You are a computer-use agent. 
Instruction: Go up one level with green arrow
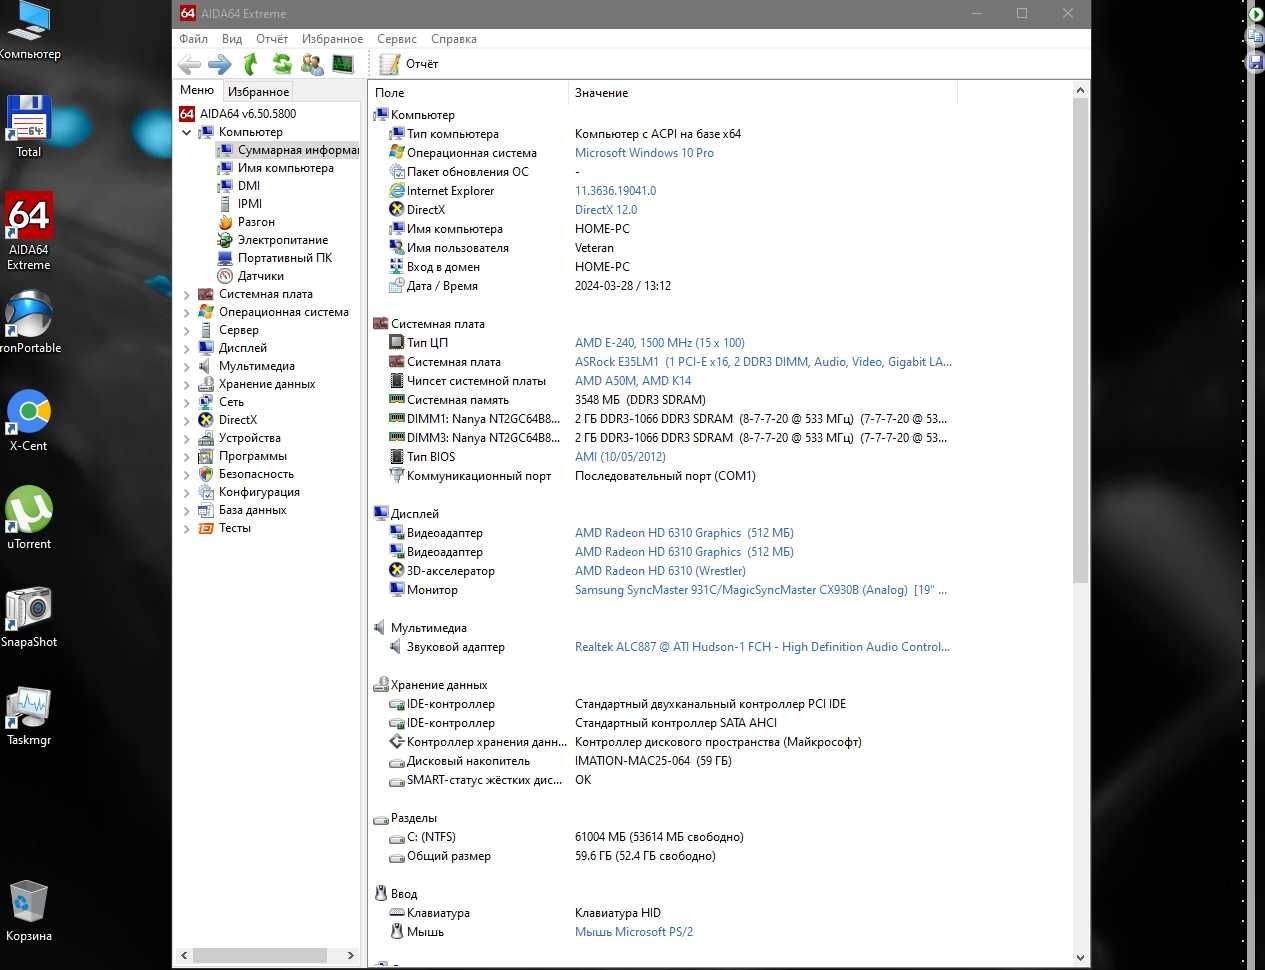coord(251,64)
